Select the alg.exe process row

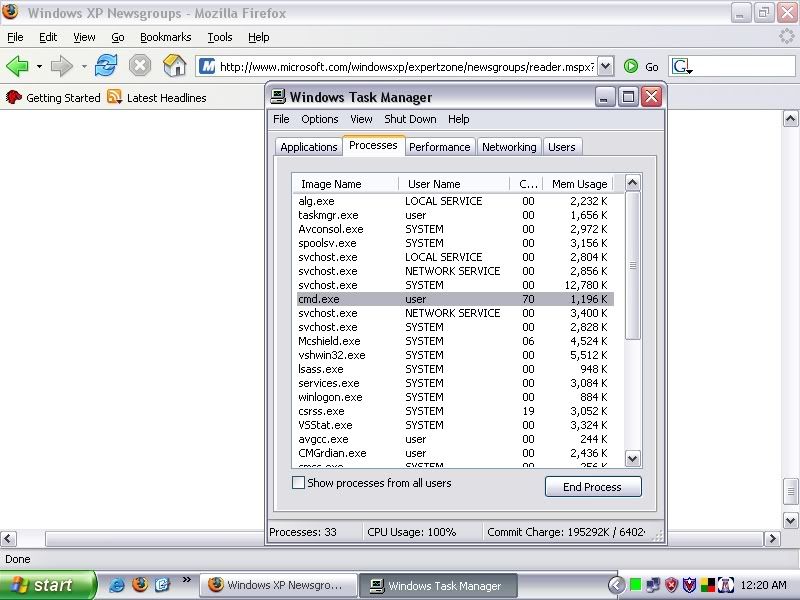[455, 201]
